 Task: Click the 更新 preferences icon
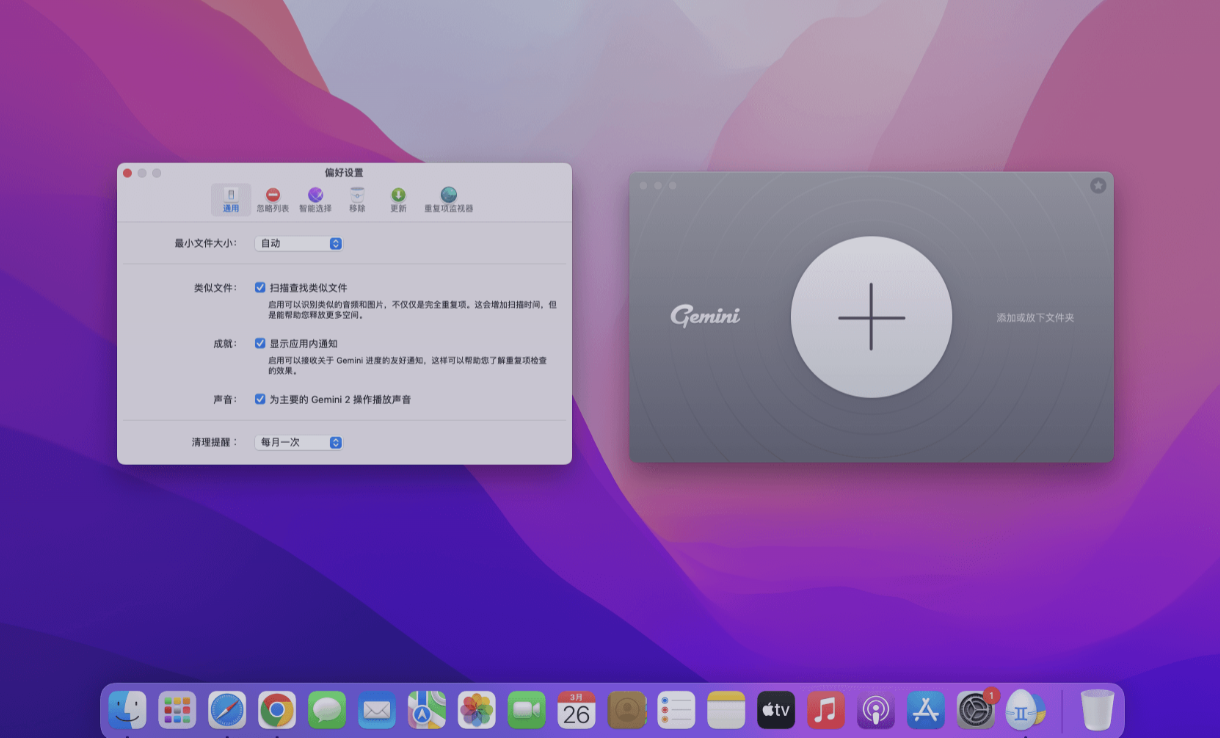pos(399,197)
